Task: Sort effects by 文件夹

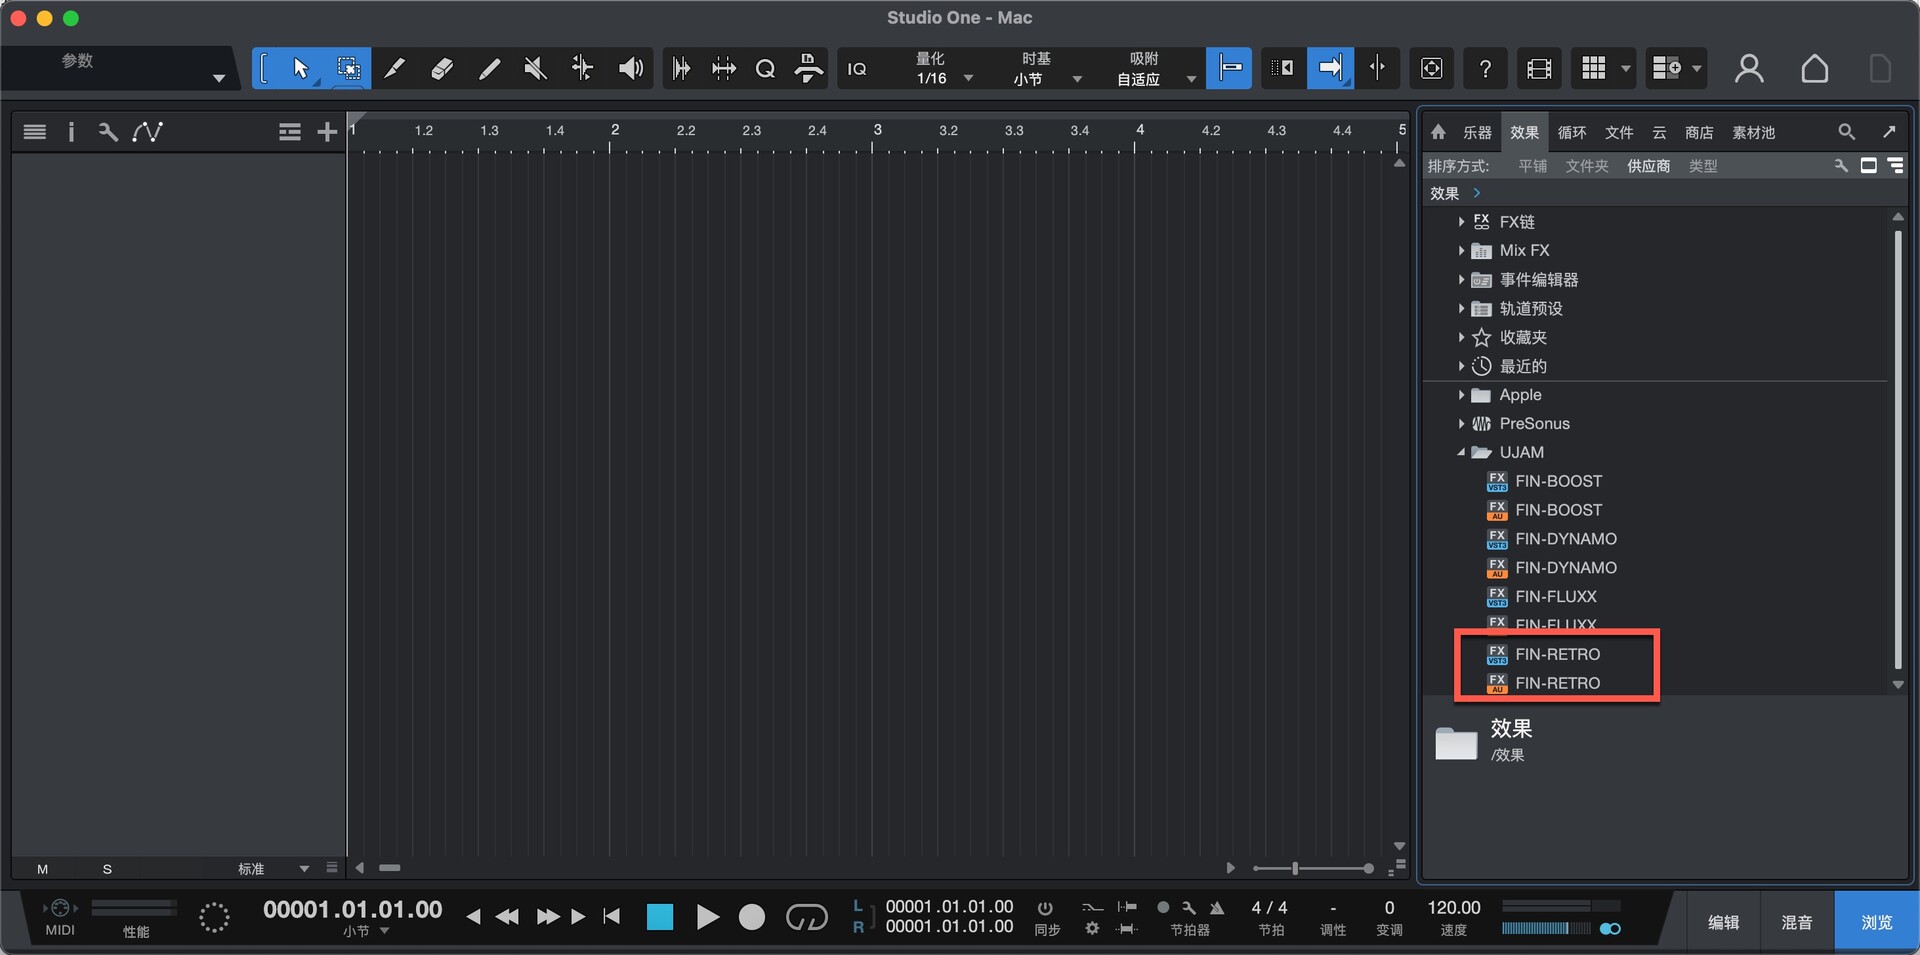Action: click(x=1587, y=166)
